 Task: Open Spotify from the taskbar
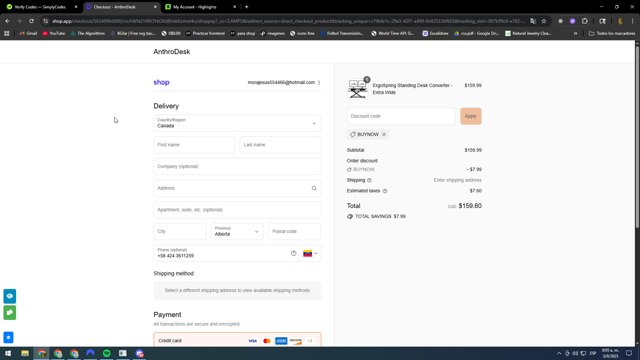107,353
